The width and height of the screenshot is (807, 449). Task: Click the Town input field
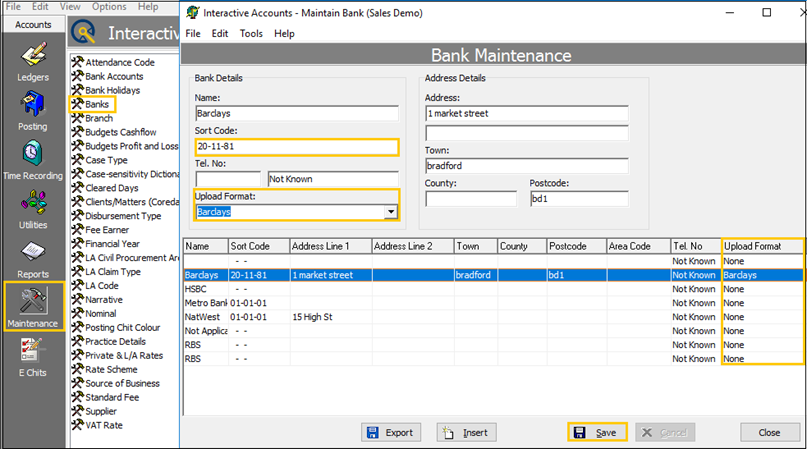[x=527, y=166]
